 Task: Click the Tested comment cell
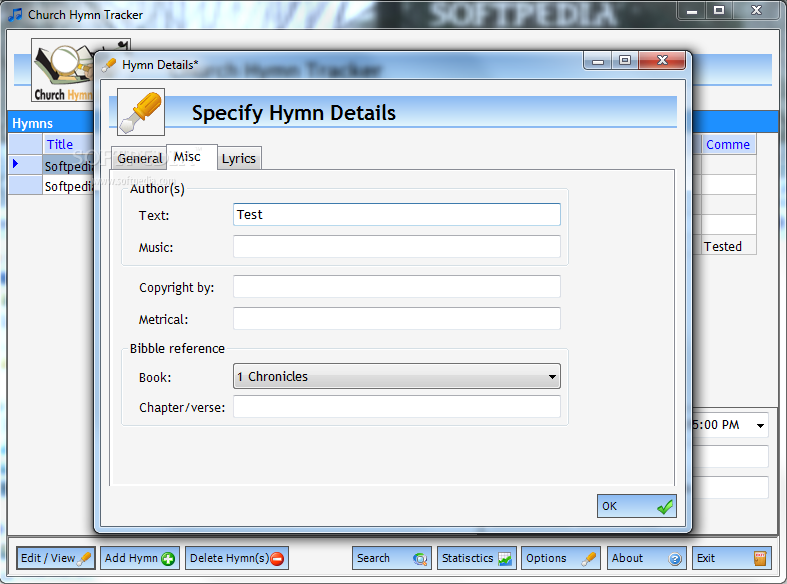[x=728, y=245]
